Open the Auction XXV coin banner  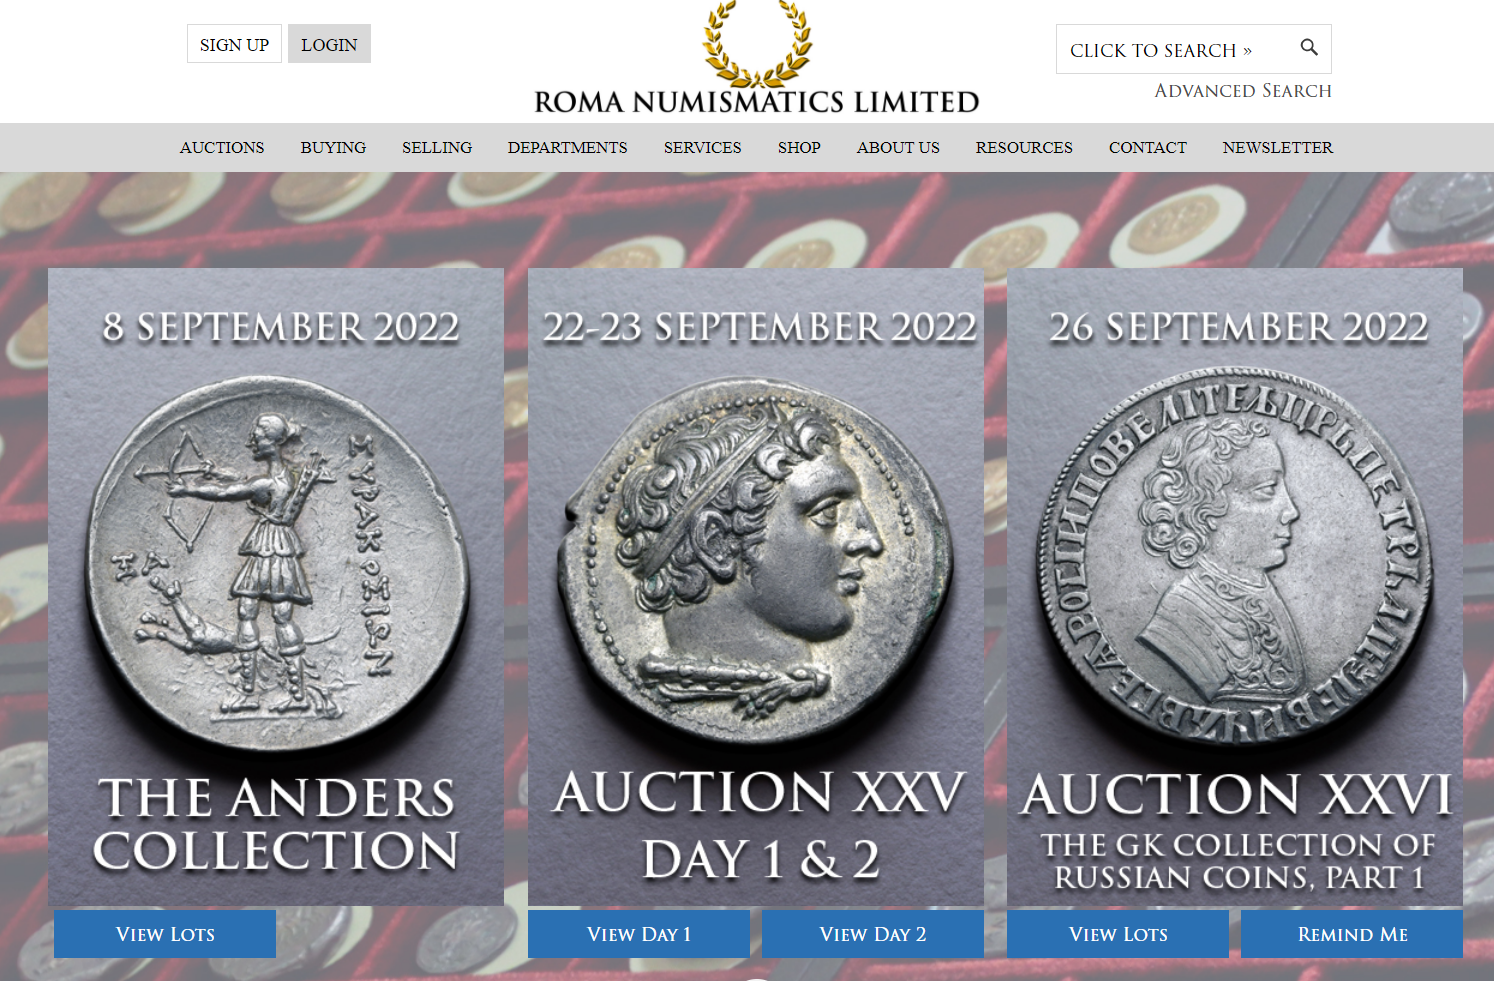click(x=756, y=587)
